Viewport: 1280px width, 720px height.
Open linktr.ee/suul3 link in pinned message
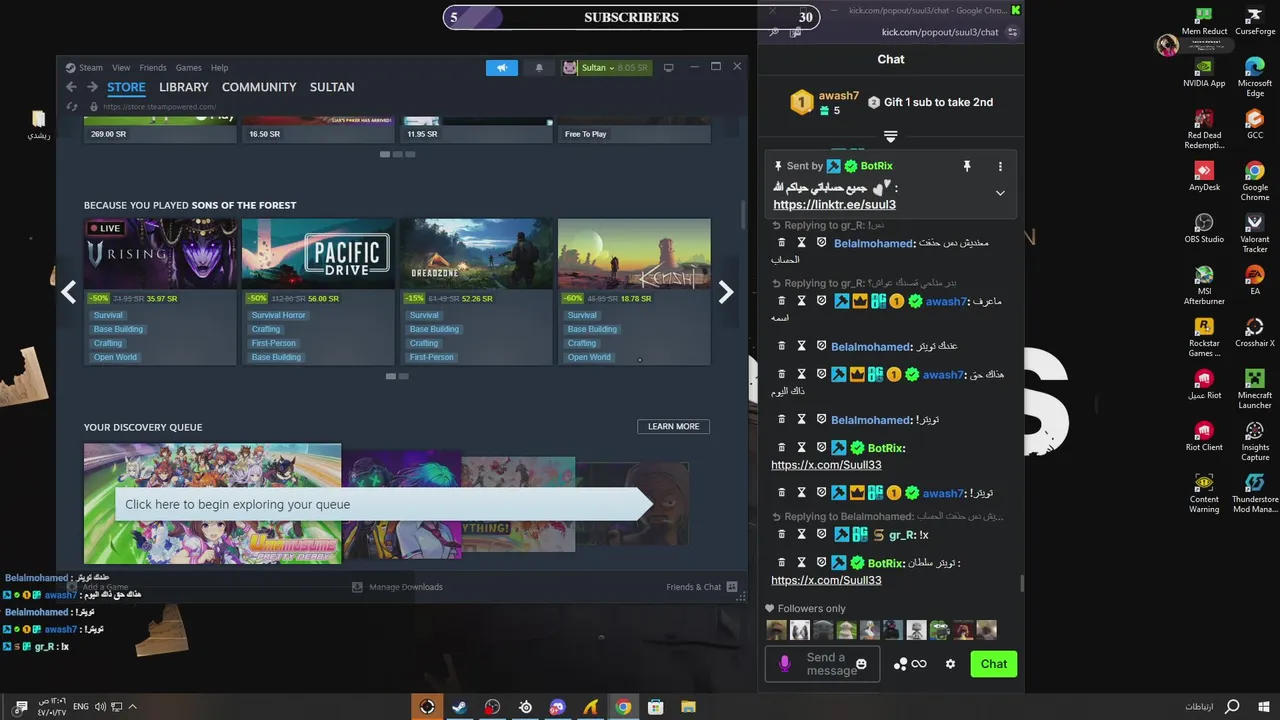(x=834, y=204)
